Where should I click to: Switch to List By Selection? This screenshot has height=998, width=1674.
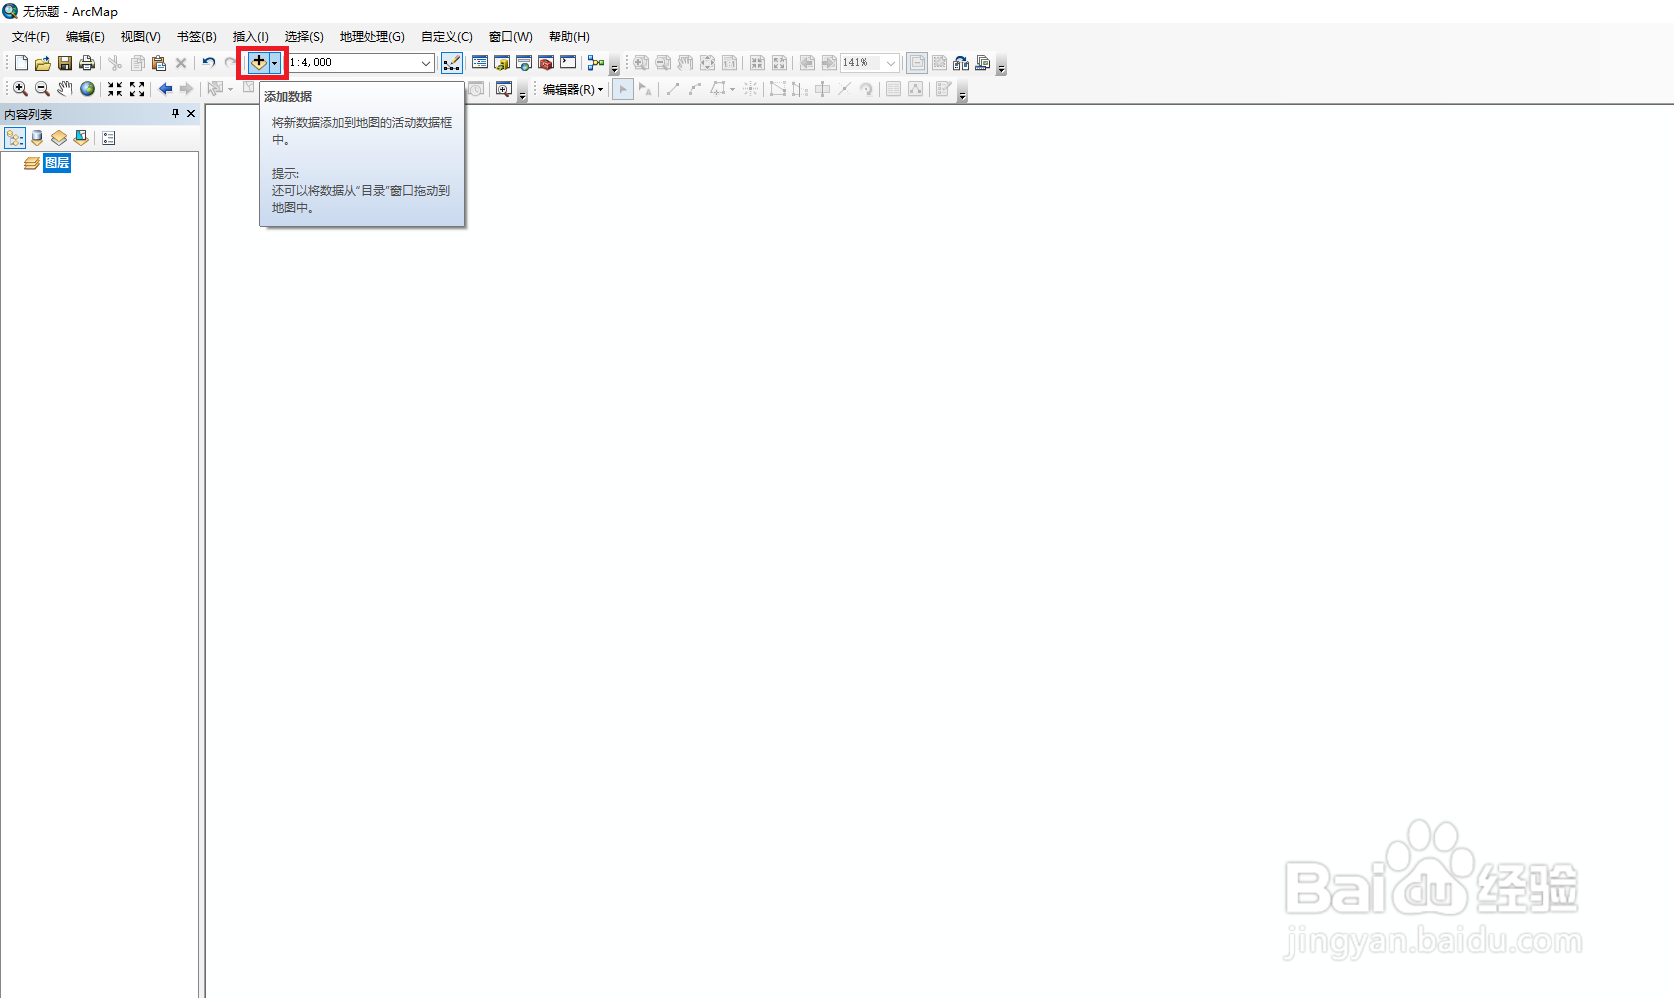(x=81, y=138)
